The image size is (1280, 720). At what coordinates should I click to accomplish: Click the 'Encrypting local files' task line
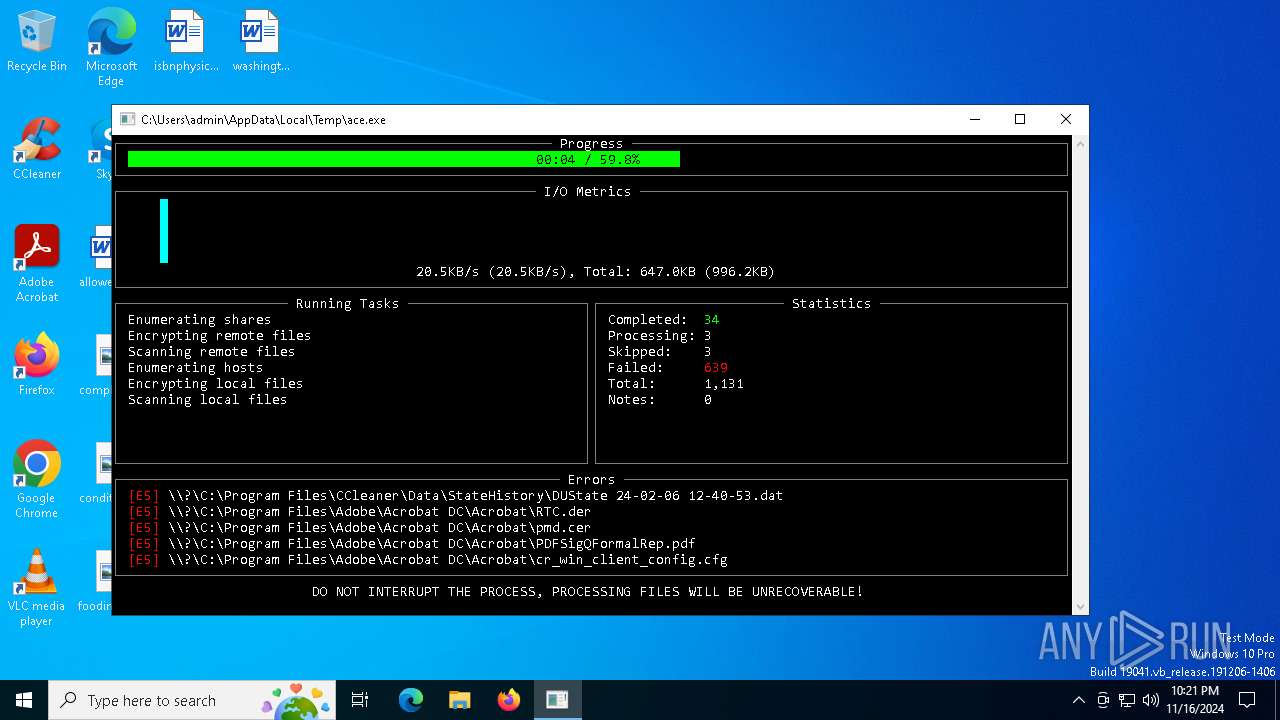pos(215,383)
